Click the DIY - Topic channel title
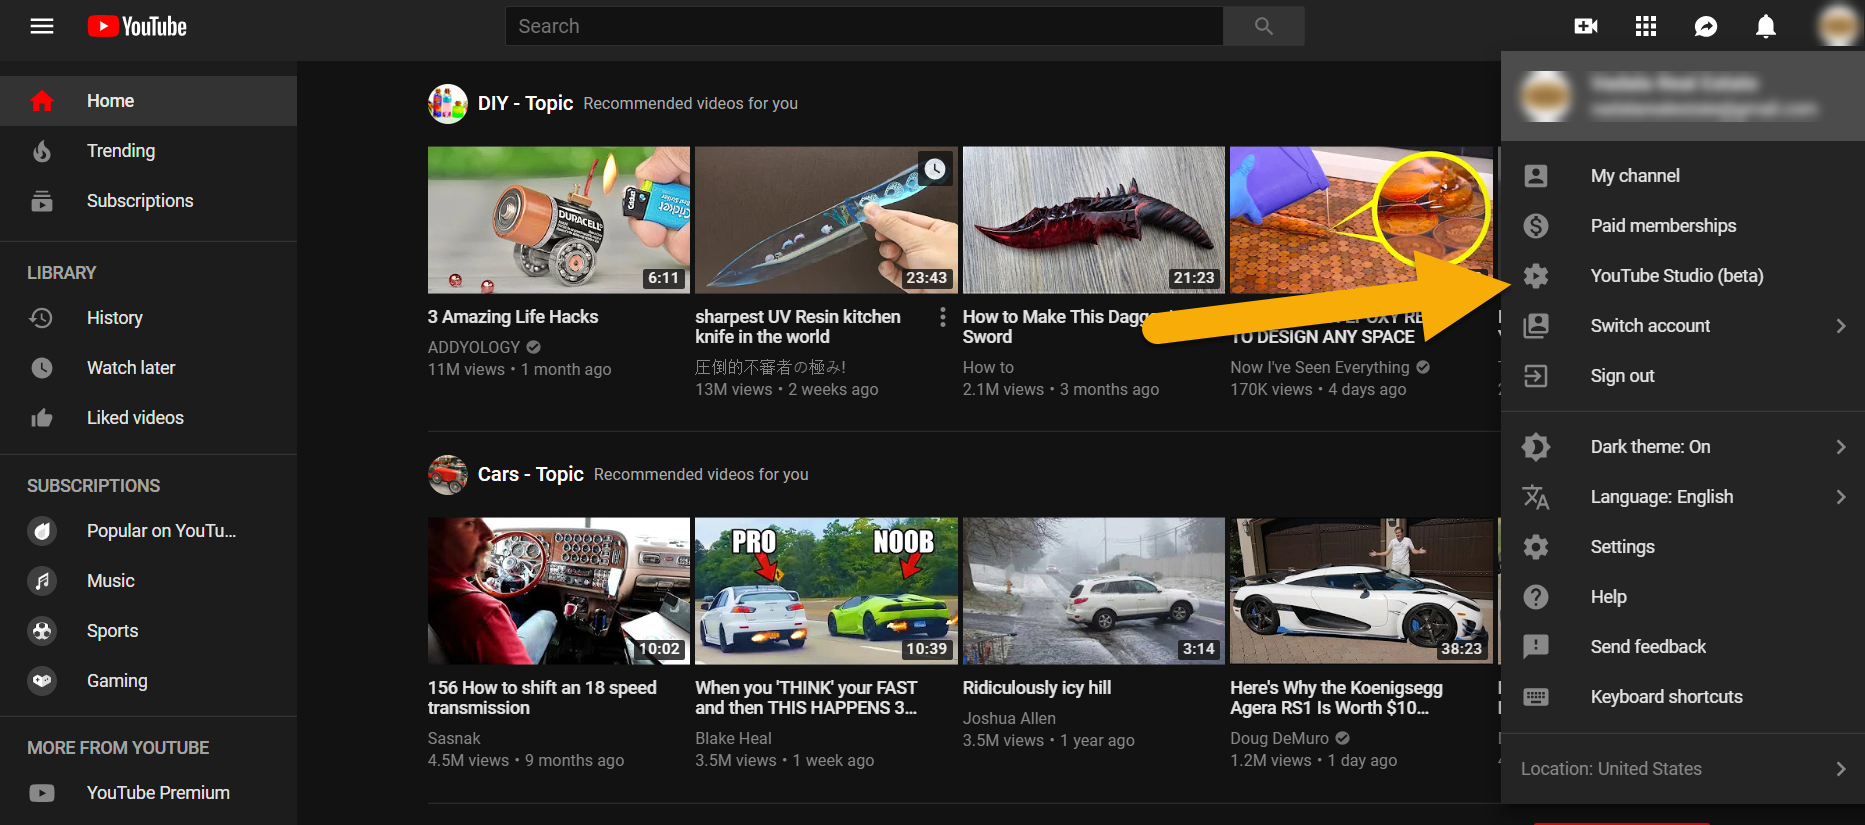Image resolution: width=1865 pixels, height=825 pixels. (525, 103)
